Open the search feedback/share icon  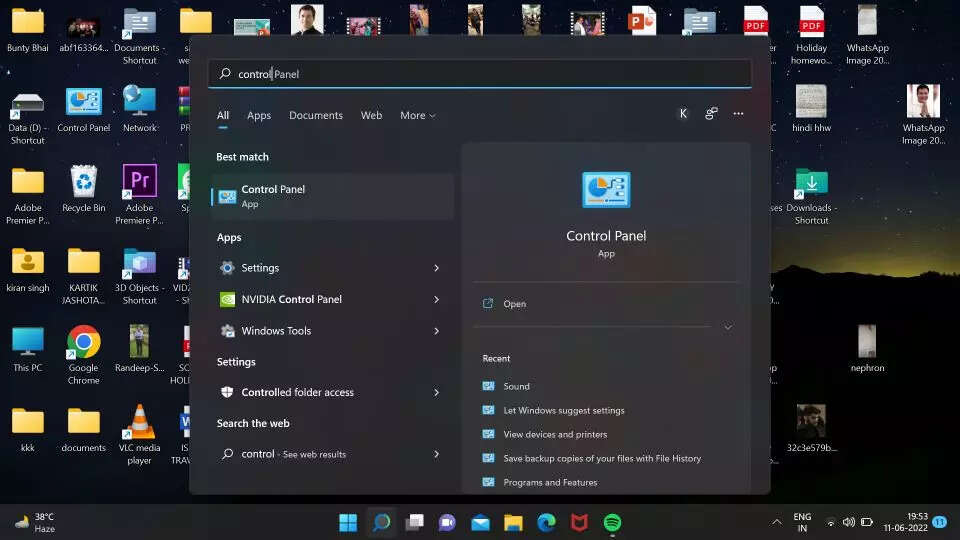pos(711,114)
